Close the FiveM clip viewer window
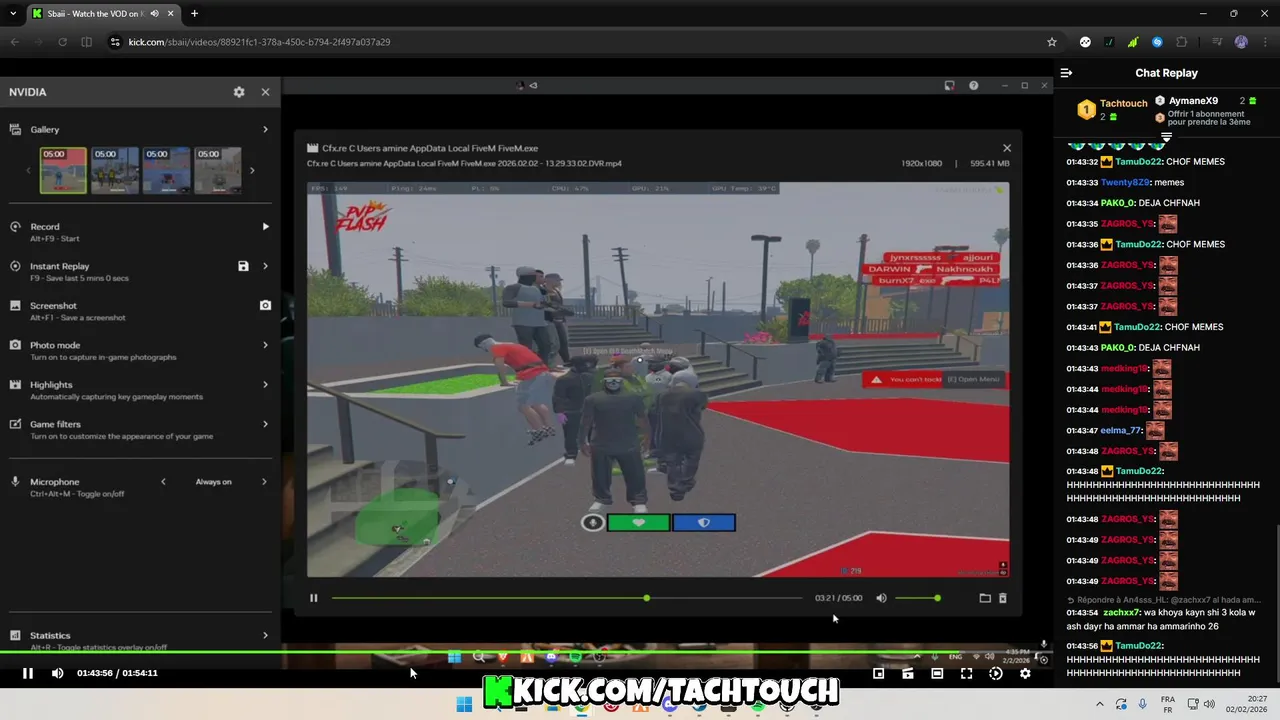The image size is (1280, 720). [1007, 148]
